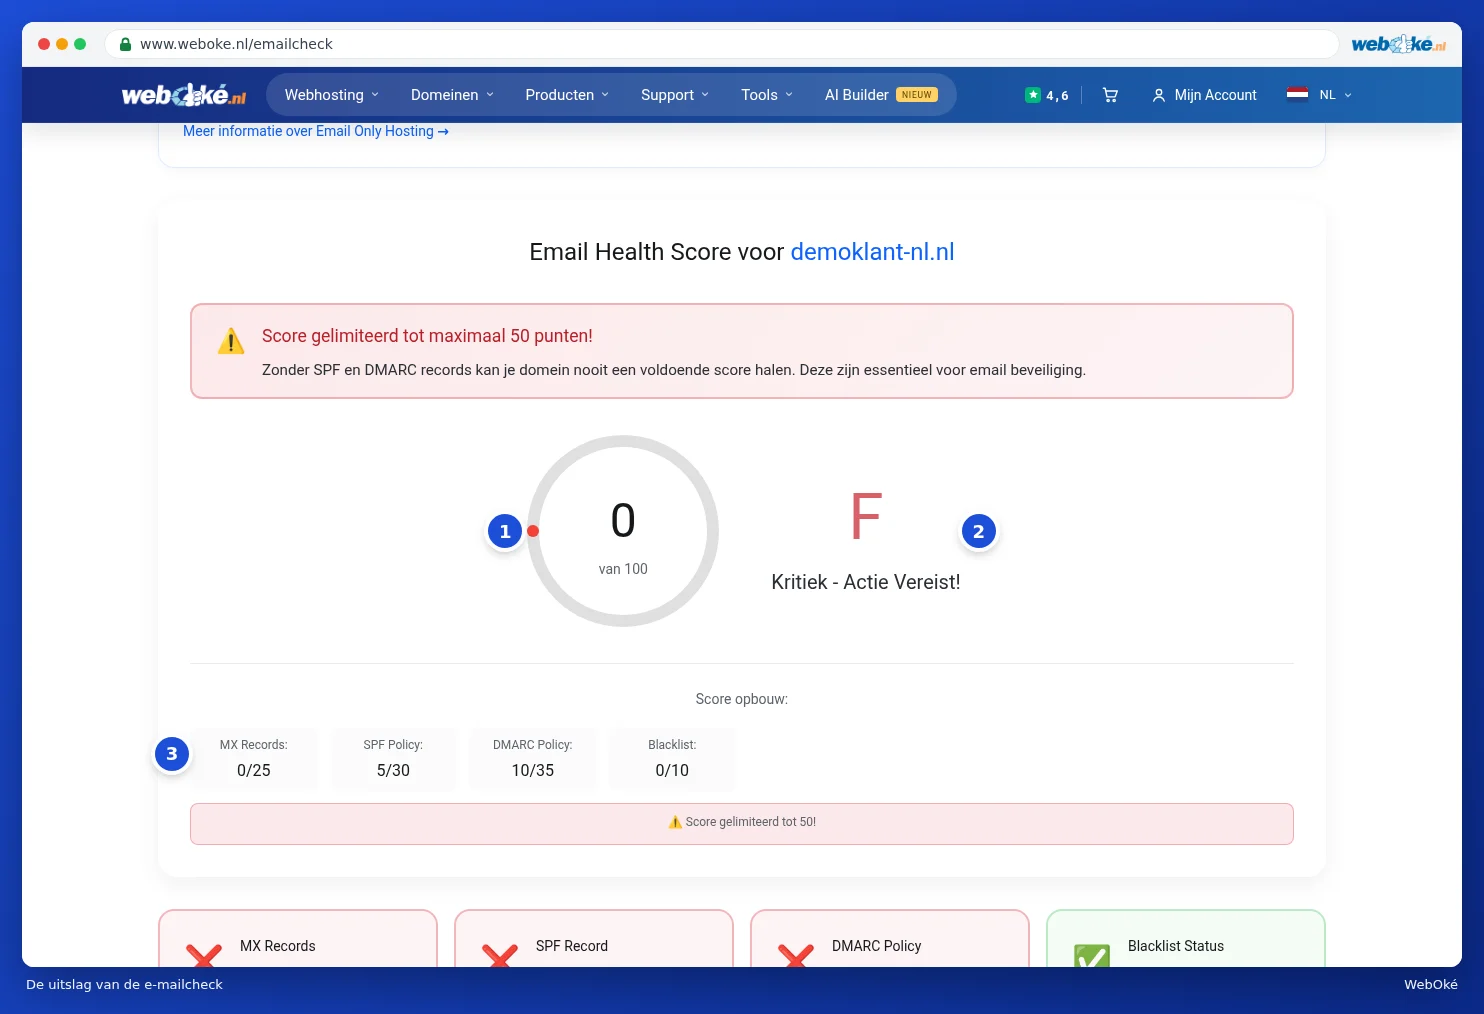The width and height of the screenshot is (1484, 1014).
Task: Open the shopping cart icon
Action: click(x=1110, y=95)
